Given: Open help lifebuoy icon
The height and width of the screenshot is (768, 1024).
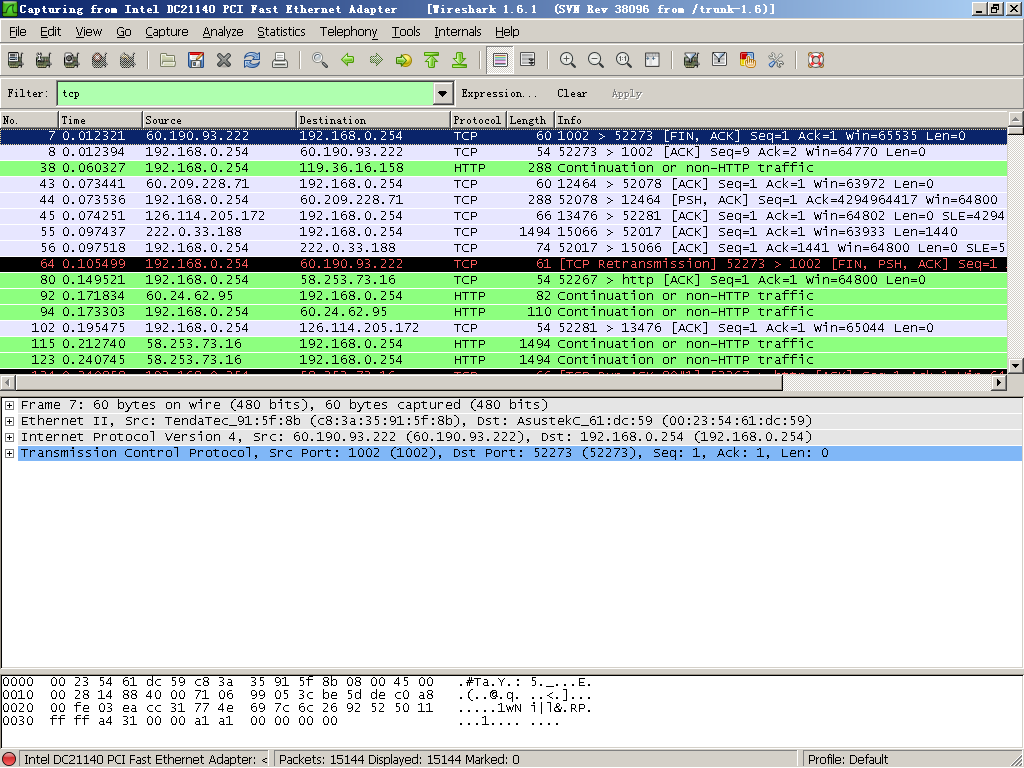Looking at the screenshot, I should [x=816, y=61].
